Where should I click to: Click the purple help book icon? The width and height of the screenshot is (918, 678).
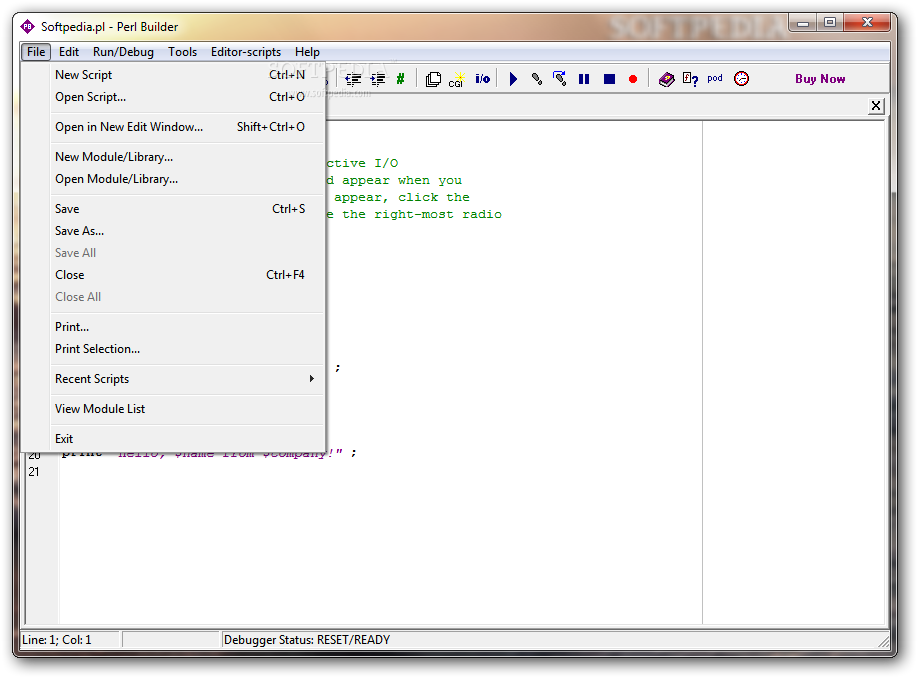tap(666, 79)
